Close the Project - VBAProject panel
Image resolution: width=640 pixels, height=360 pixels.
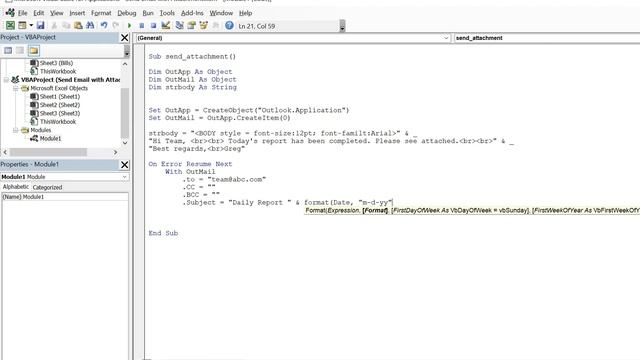[x=124, y=38]
